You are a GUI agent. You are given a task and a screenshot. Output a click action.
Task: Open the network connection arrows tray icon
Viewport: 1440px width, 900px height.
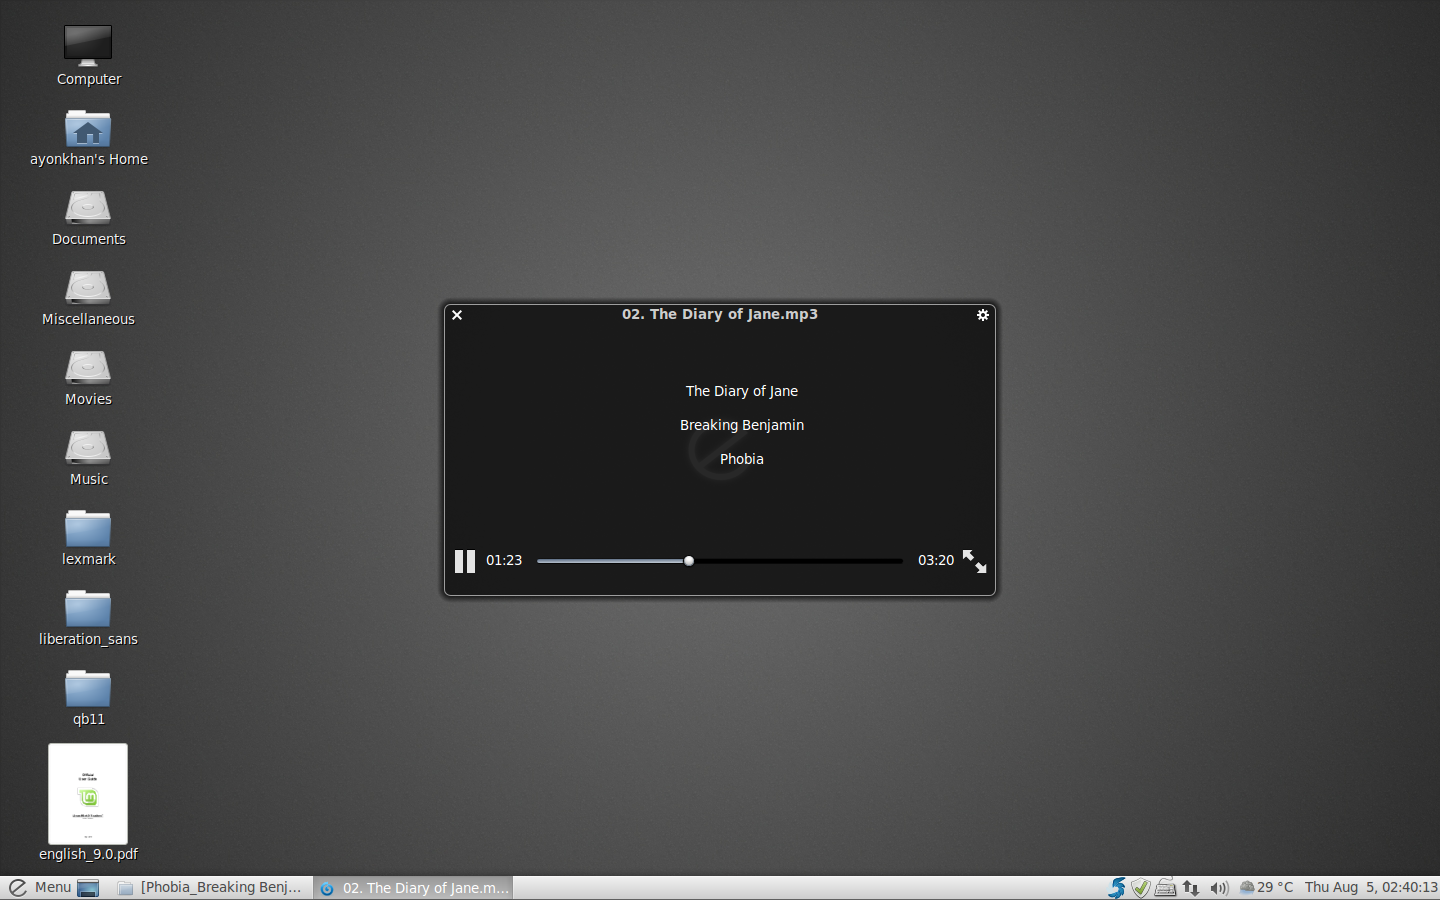[1190, 887]
